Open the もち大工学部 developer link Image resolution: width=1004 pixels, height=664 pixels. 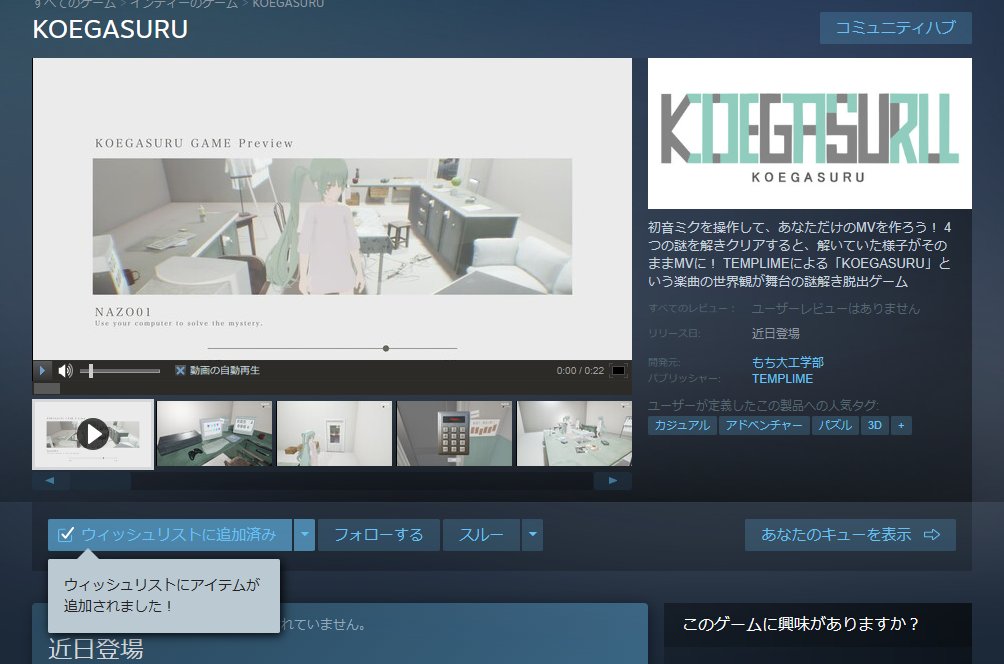(787, 362)
